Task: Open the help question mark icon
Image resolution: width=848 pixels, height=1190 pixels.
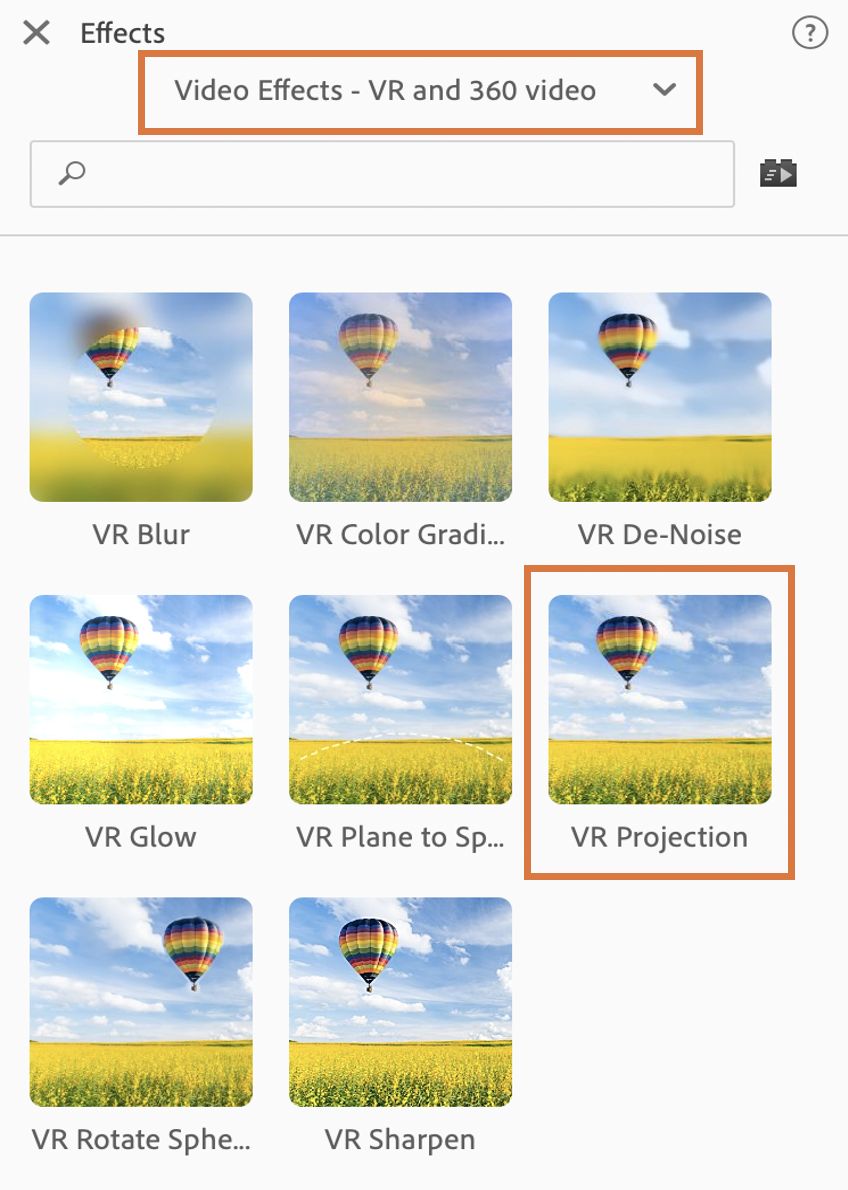Action: tap(809, 33)
